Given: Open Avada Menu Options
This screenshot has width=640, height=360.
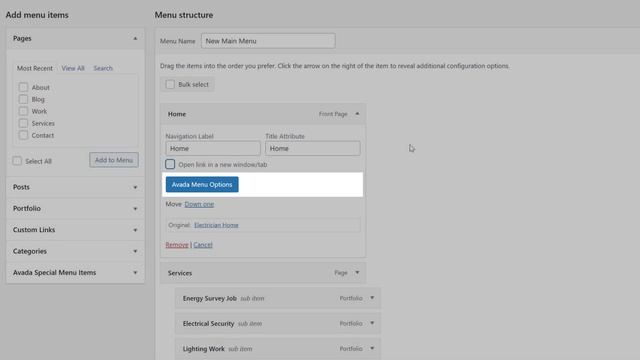Looking at the screenshot, I should (202, 184).
